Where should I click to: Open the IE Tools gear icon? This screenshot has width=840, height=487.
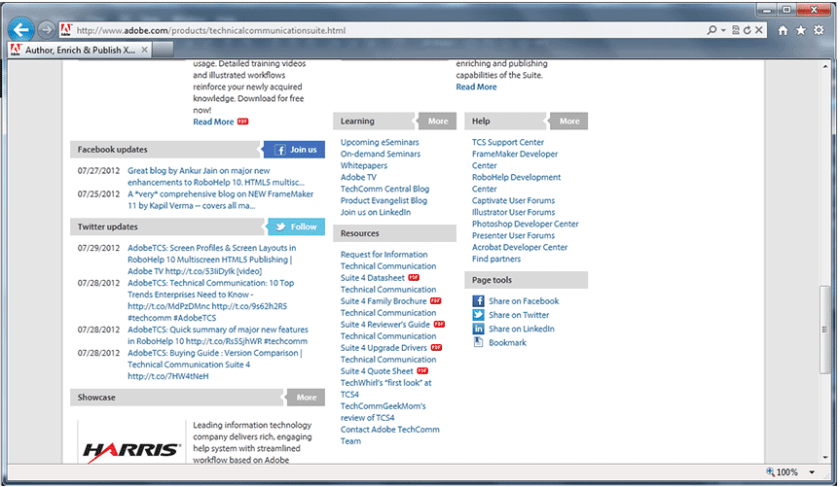point(819,30)
